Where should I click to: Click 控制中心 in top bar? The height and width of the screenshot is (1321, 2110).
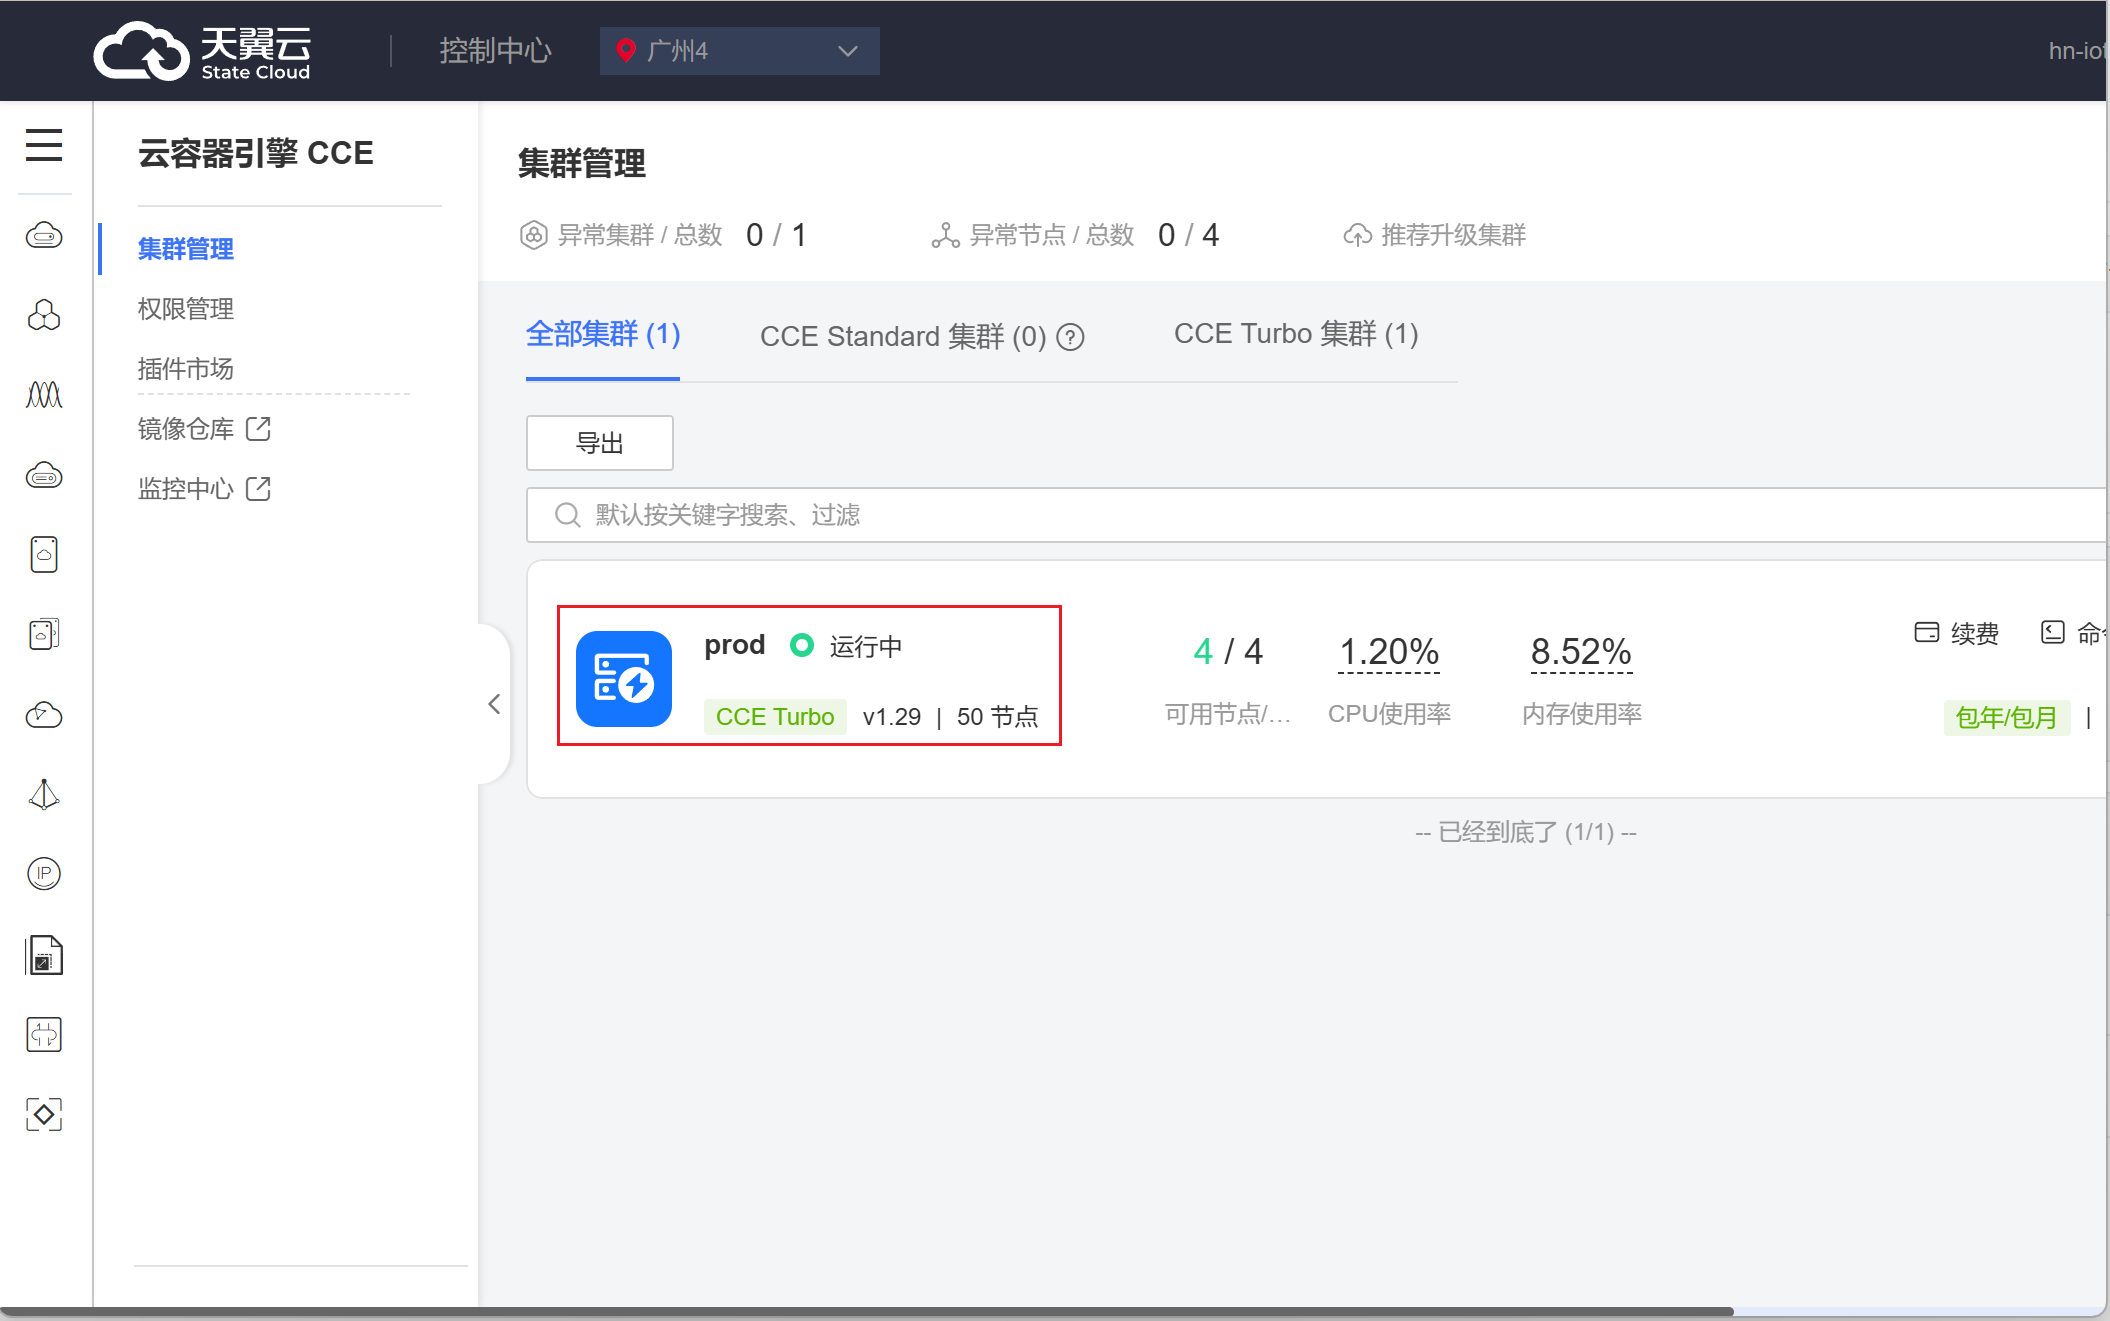point(496,51)
